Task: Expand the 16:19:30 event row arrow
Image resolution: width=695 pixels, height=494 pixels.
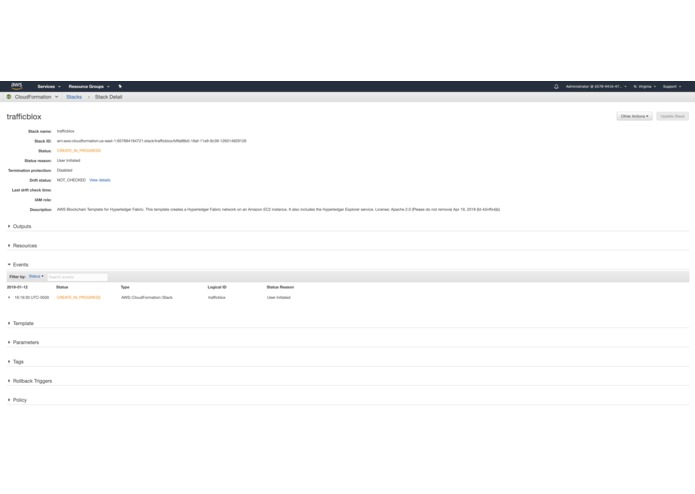Action: pos(9,297)
